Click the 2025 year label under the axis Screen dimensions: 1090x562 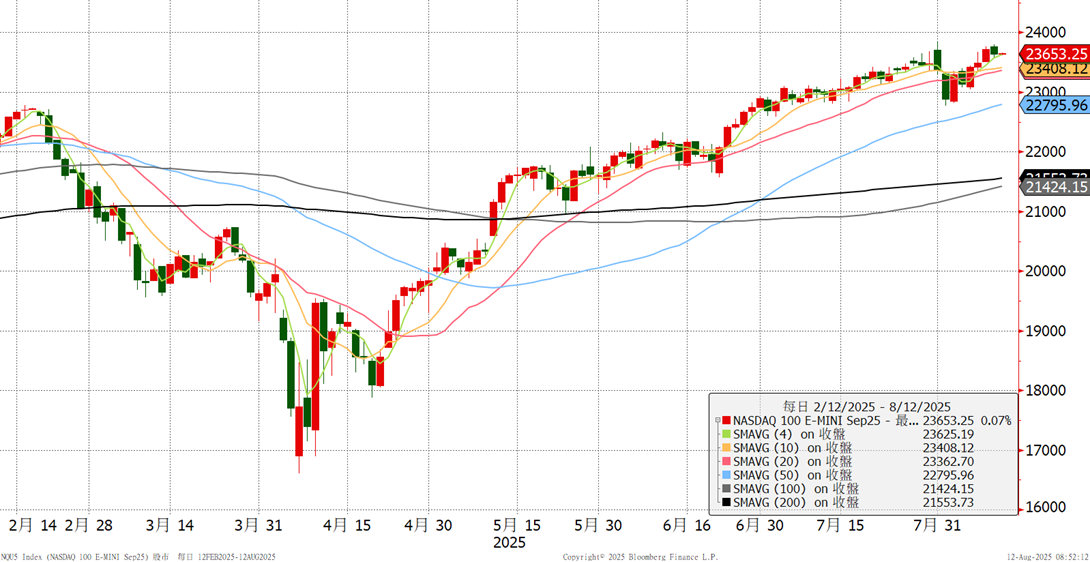click(x=509, y=542)
